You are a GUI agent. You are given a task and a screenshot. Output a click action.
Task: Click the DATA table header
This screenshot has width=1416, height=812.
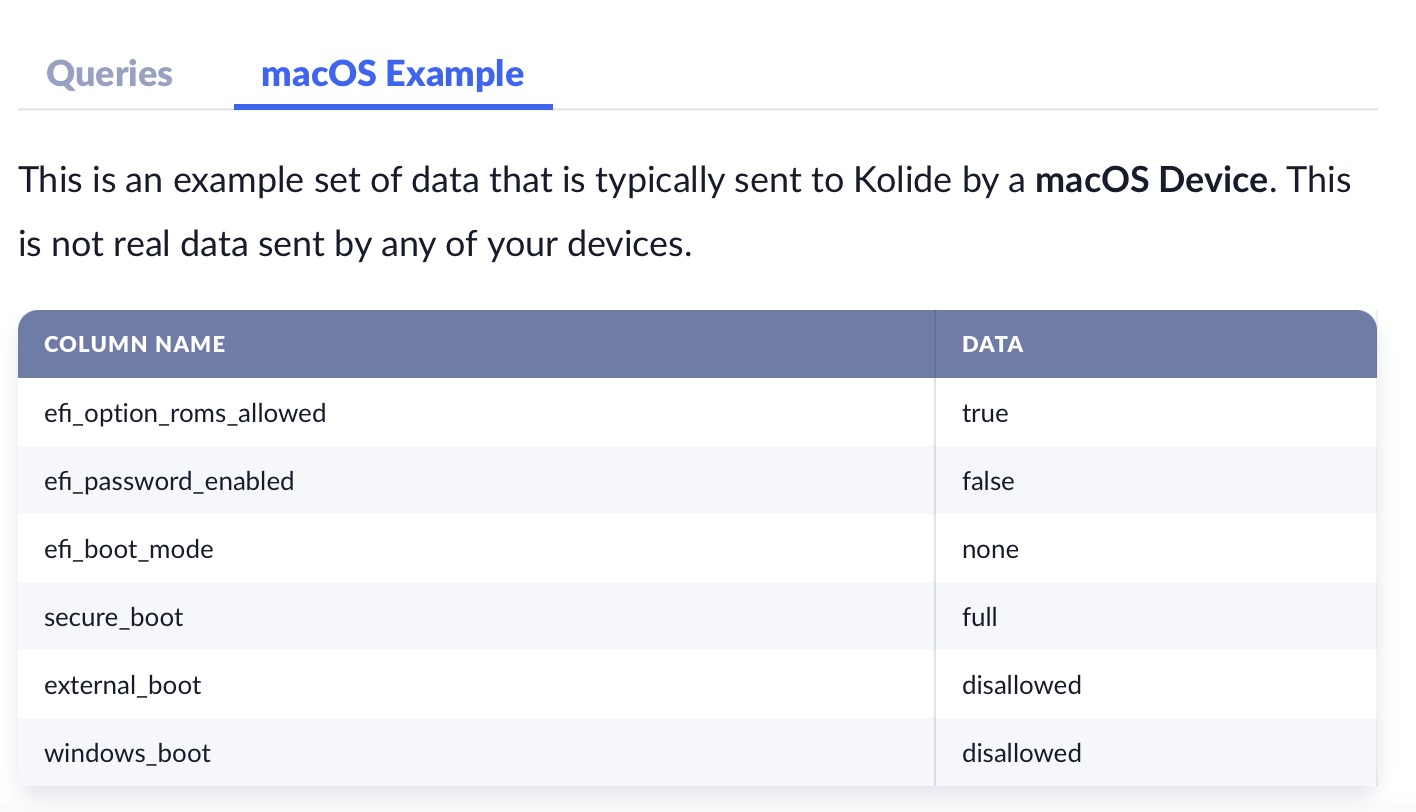(x=992, y=345)
